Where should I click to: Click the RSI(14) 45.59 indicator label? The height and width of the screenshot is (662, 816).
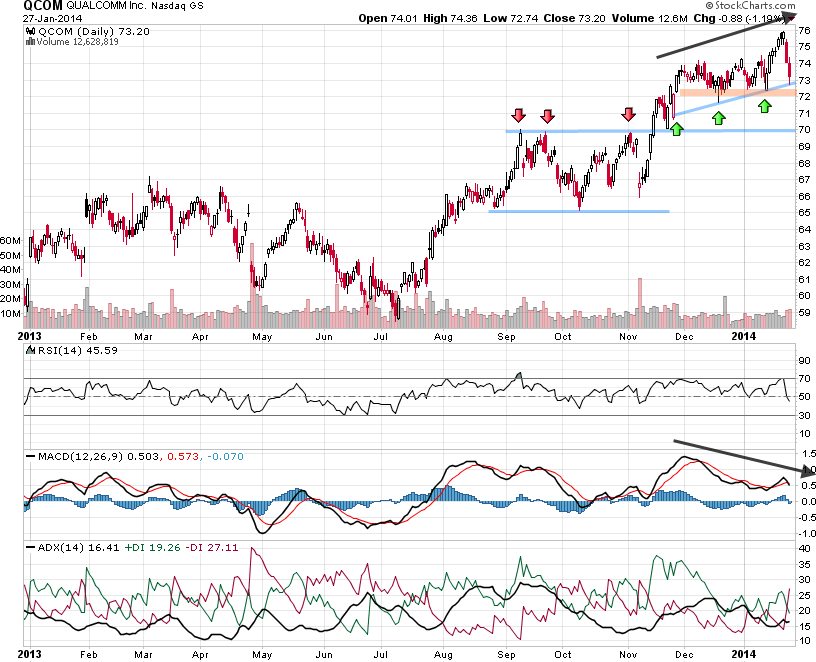tap(77, 350)
